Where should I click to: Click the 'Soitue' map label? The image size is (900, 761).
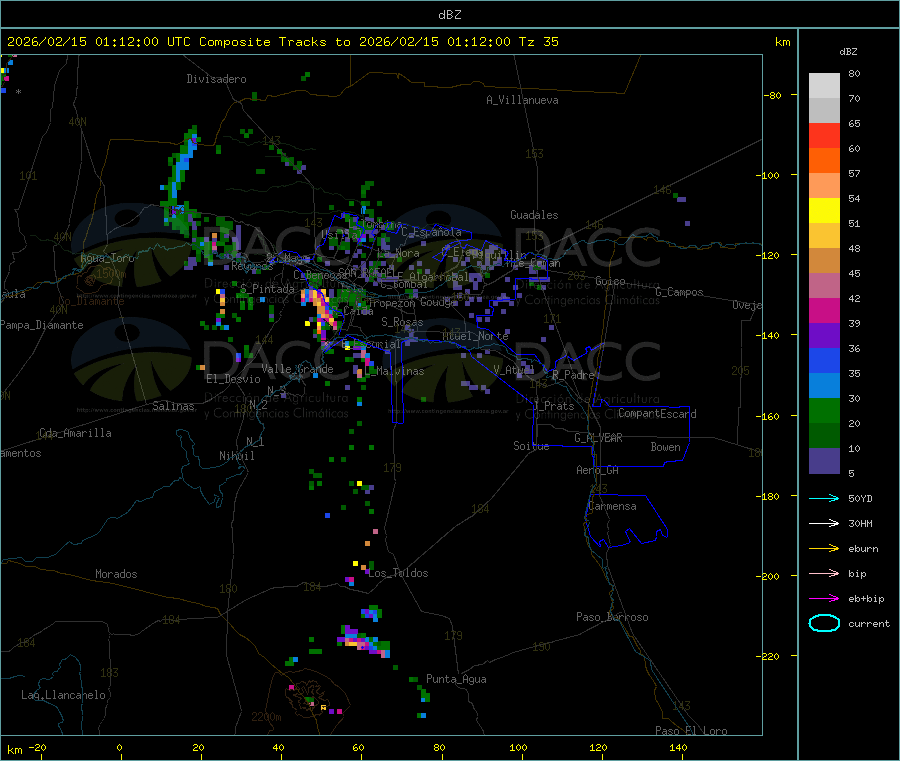(532, 446)
